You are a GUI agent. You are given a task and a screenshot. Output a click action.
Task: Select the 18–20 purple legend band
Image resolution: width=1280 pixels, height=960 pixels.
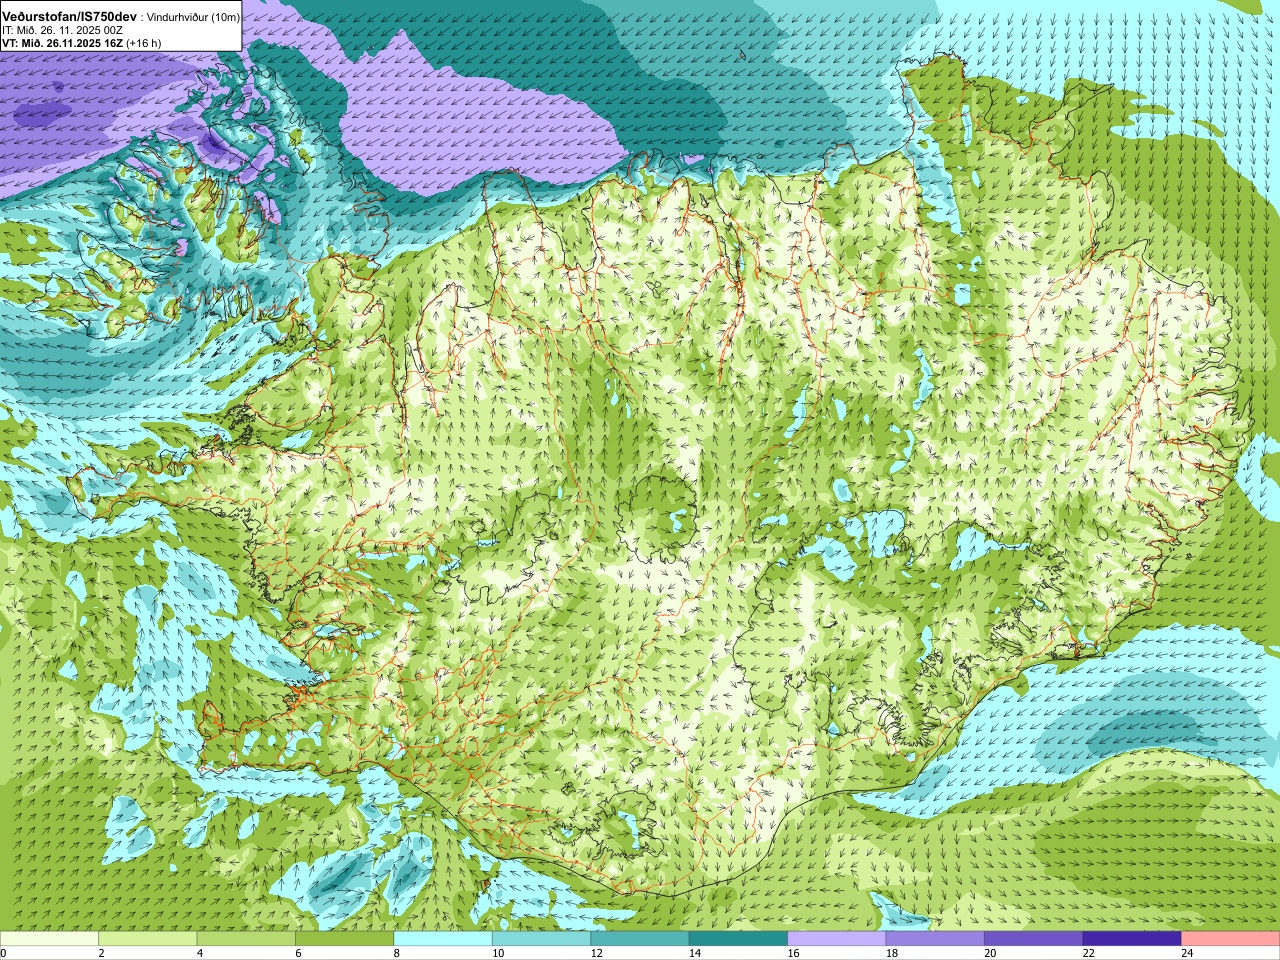point(935,939)
